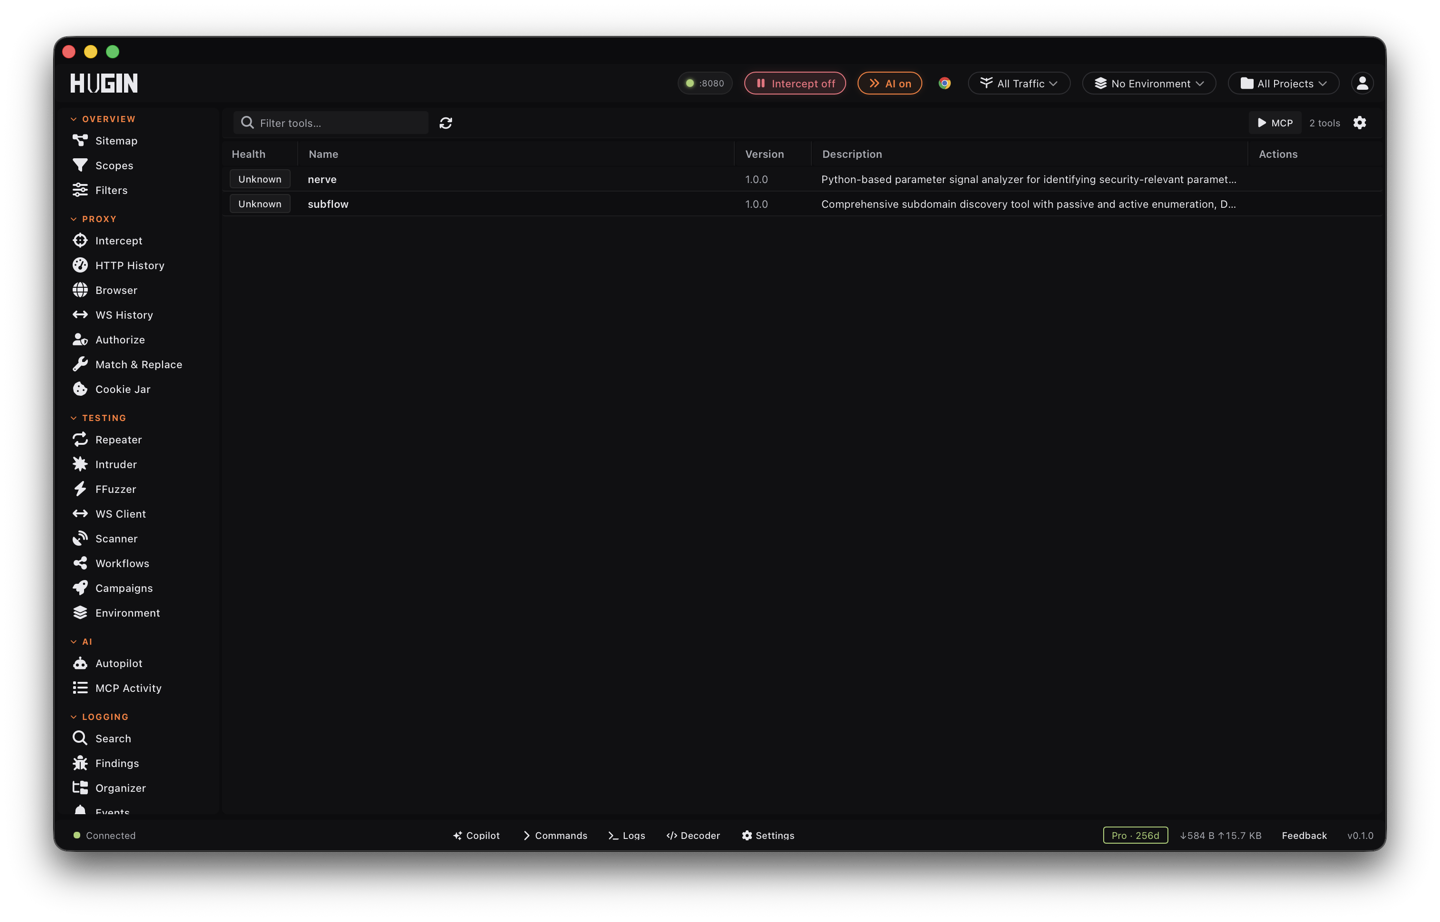Open MCP Activity in the sidebar

[x=117, y=688]
